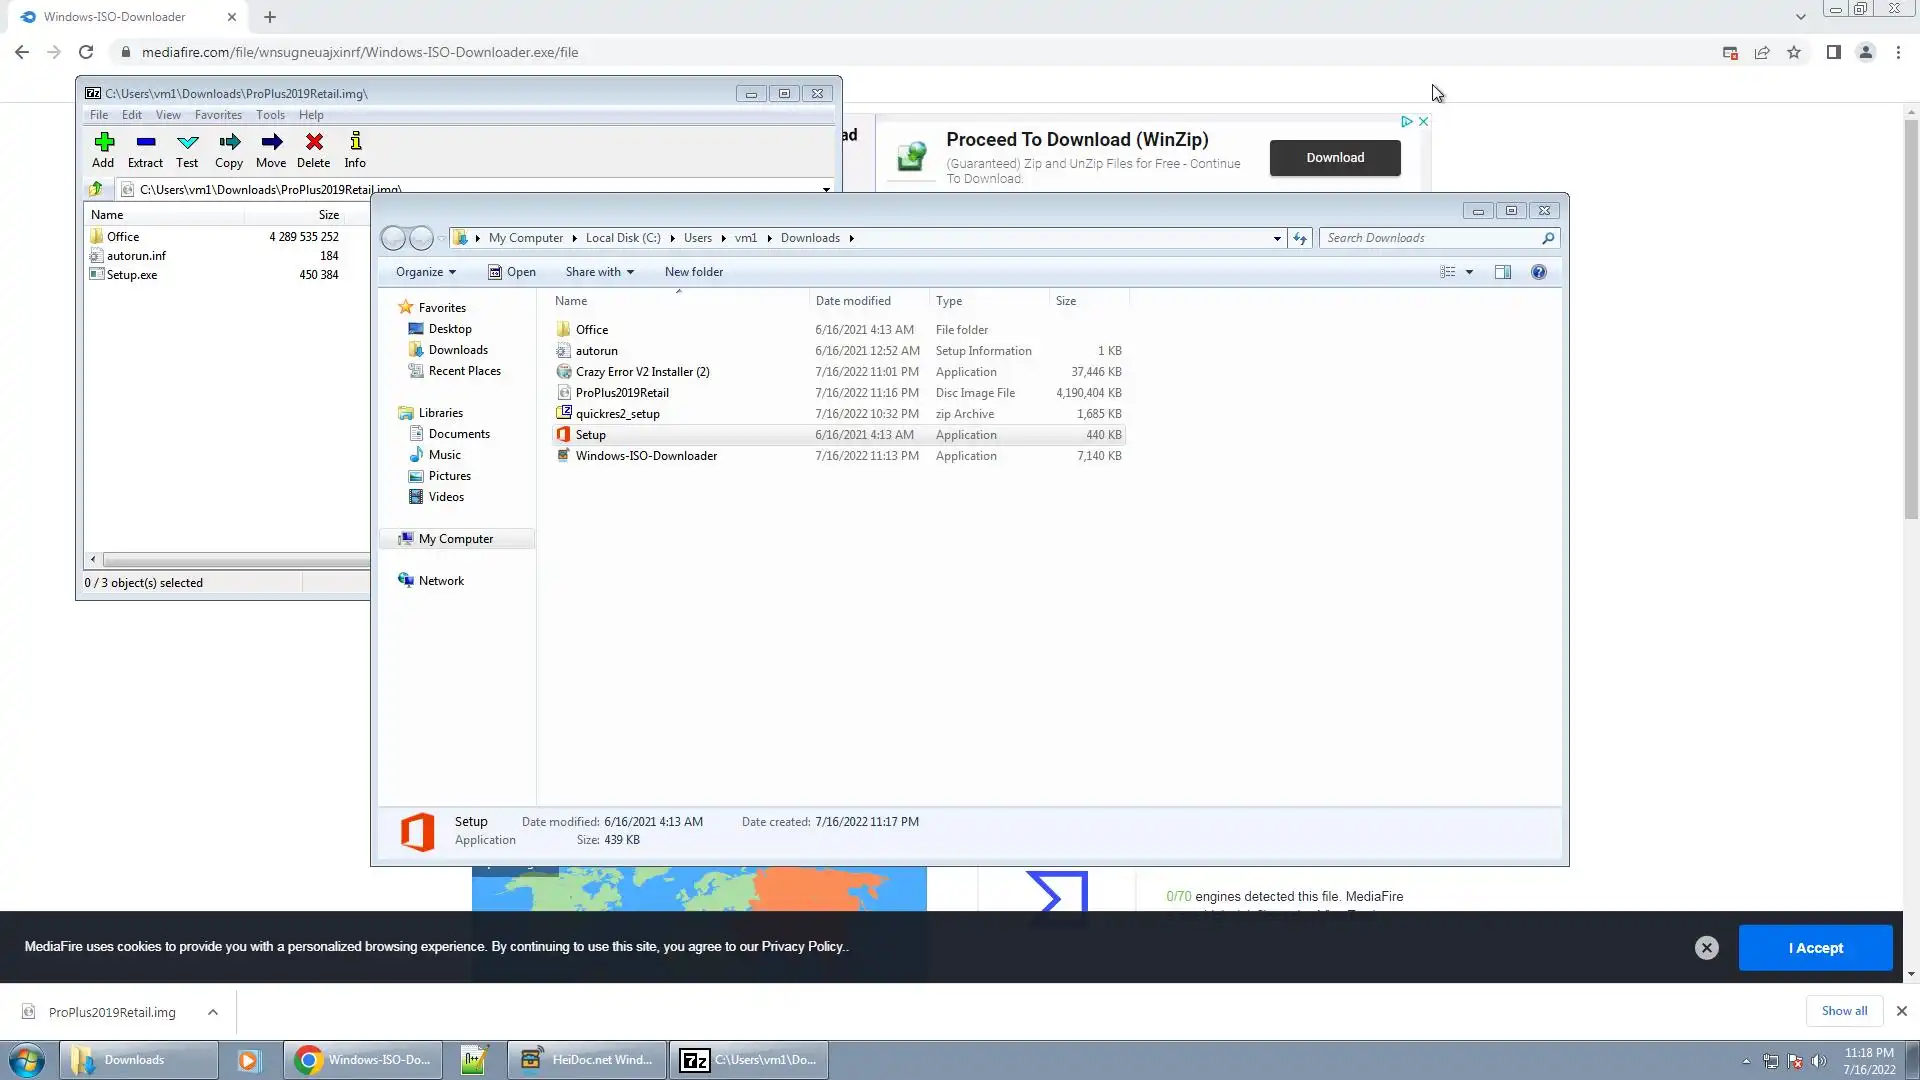
Task: Open Favorites menu in 7-Zip
Action: tap(218, 115)
